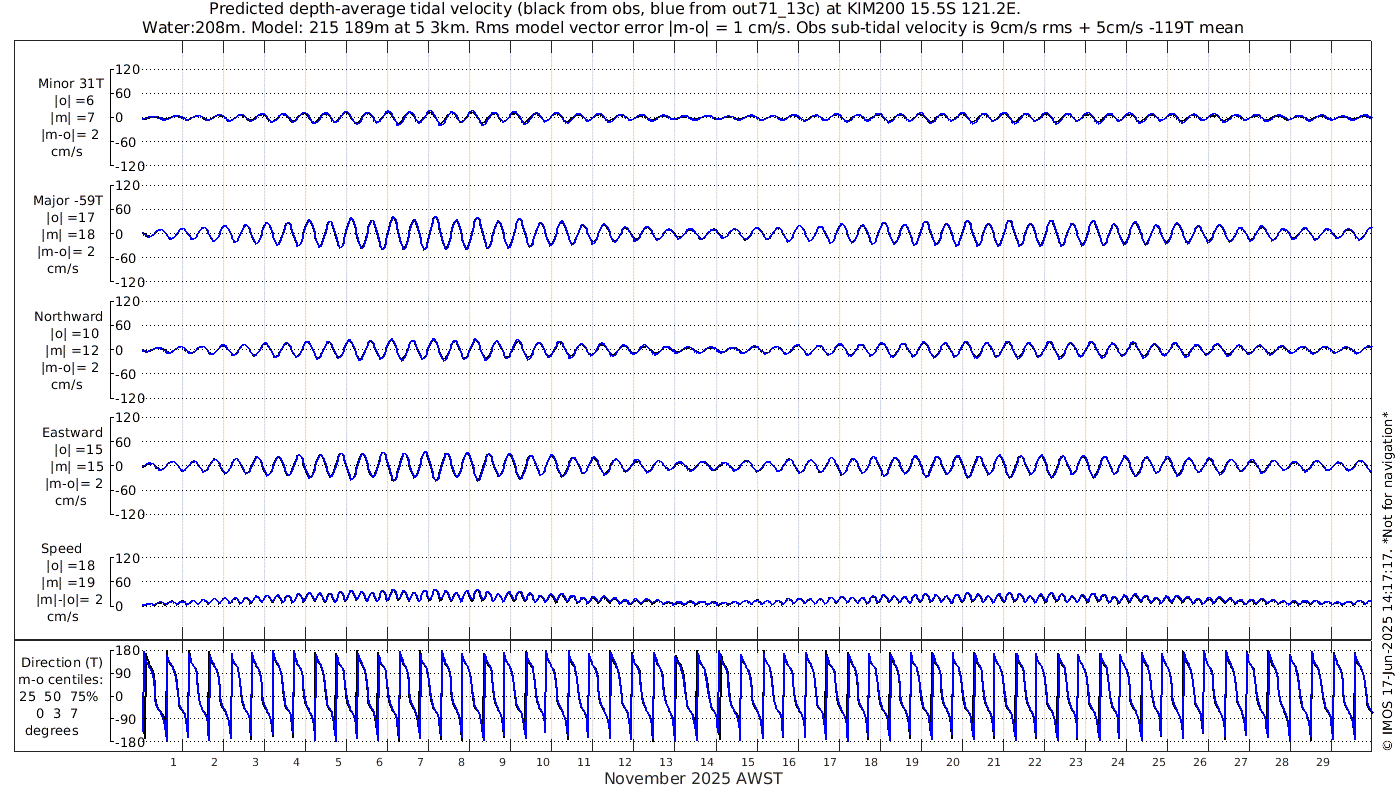Screen dimensions: 1400x800
Task: Click the "|o| =10" value in Northward panel
Action: [x=74, y=333]
